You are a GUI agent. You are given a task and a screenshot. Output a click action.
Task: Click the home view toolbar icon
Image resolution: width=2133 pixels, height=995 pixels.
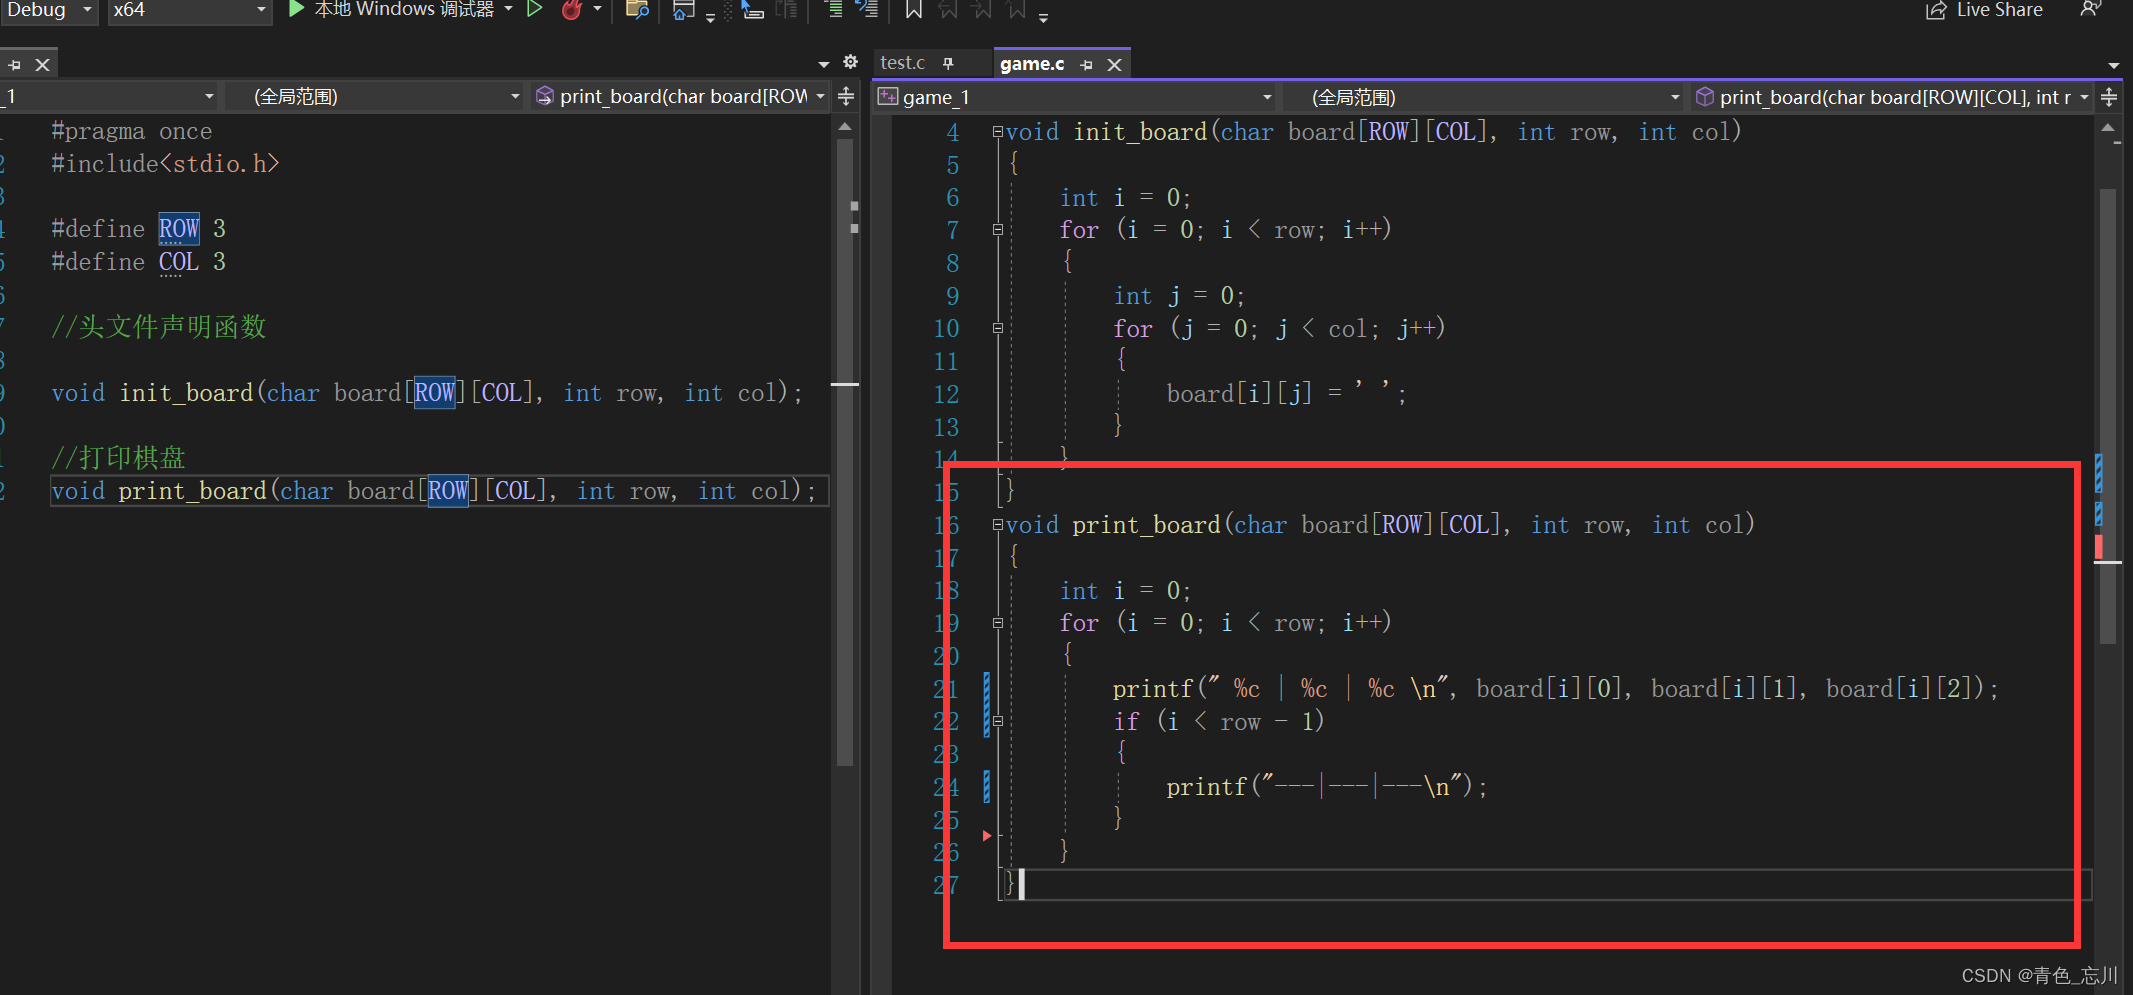coord(683,10)
